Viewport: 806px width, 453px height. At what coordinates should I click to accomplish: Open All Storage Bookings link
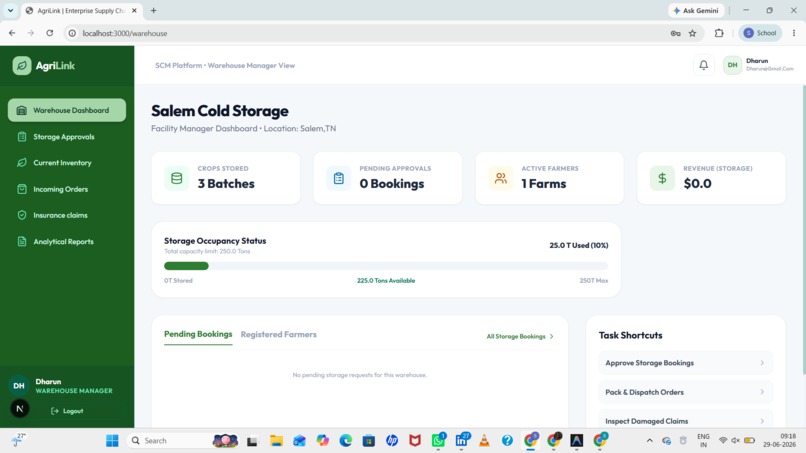pyautogui.click(x=520, y=336)
